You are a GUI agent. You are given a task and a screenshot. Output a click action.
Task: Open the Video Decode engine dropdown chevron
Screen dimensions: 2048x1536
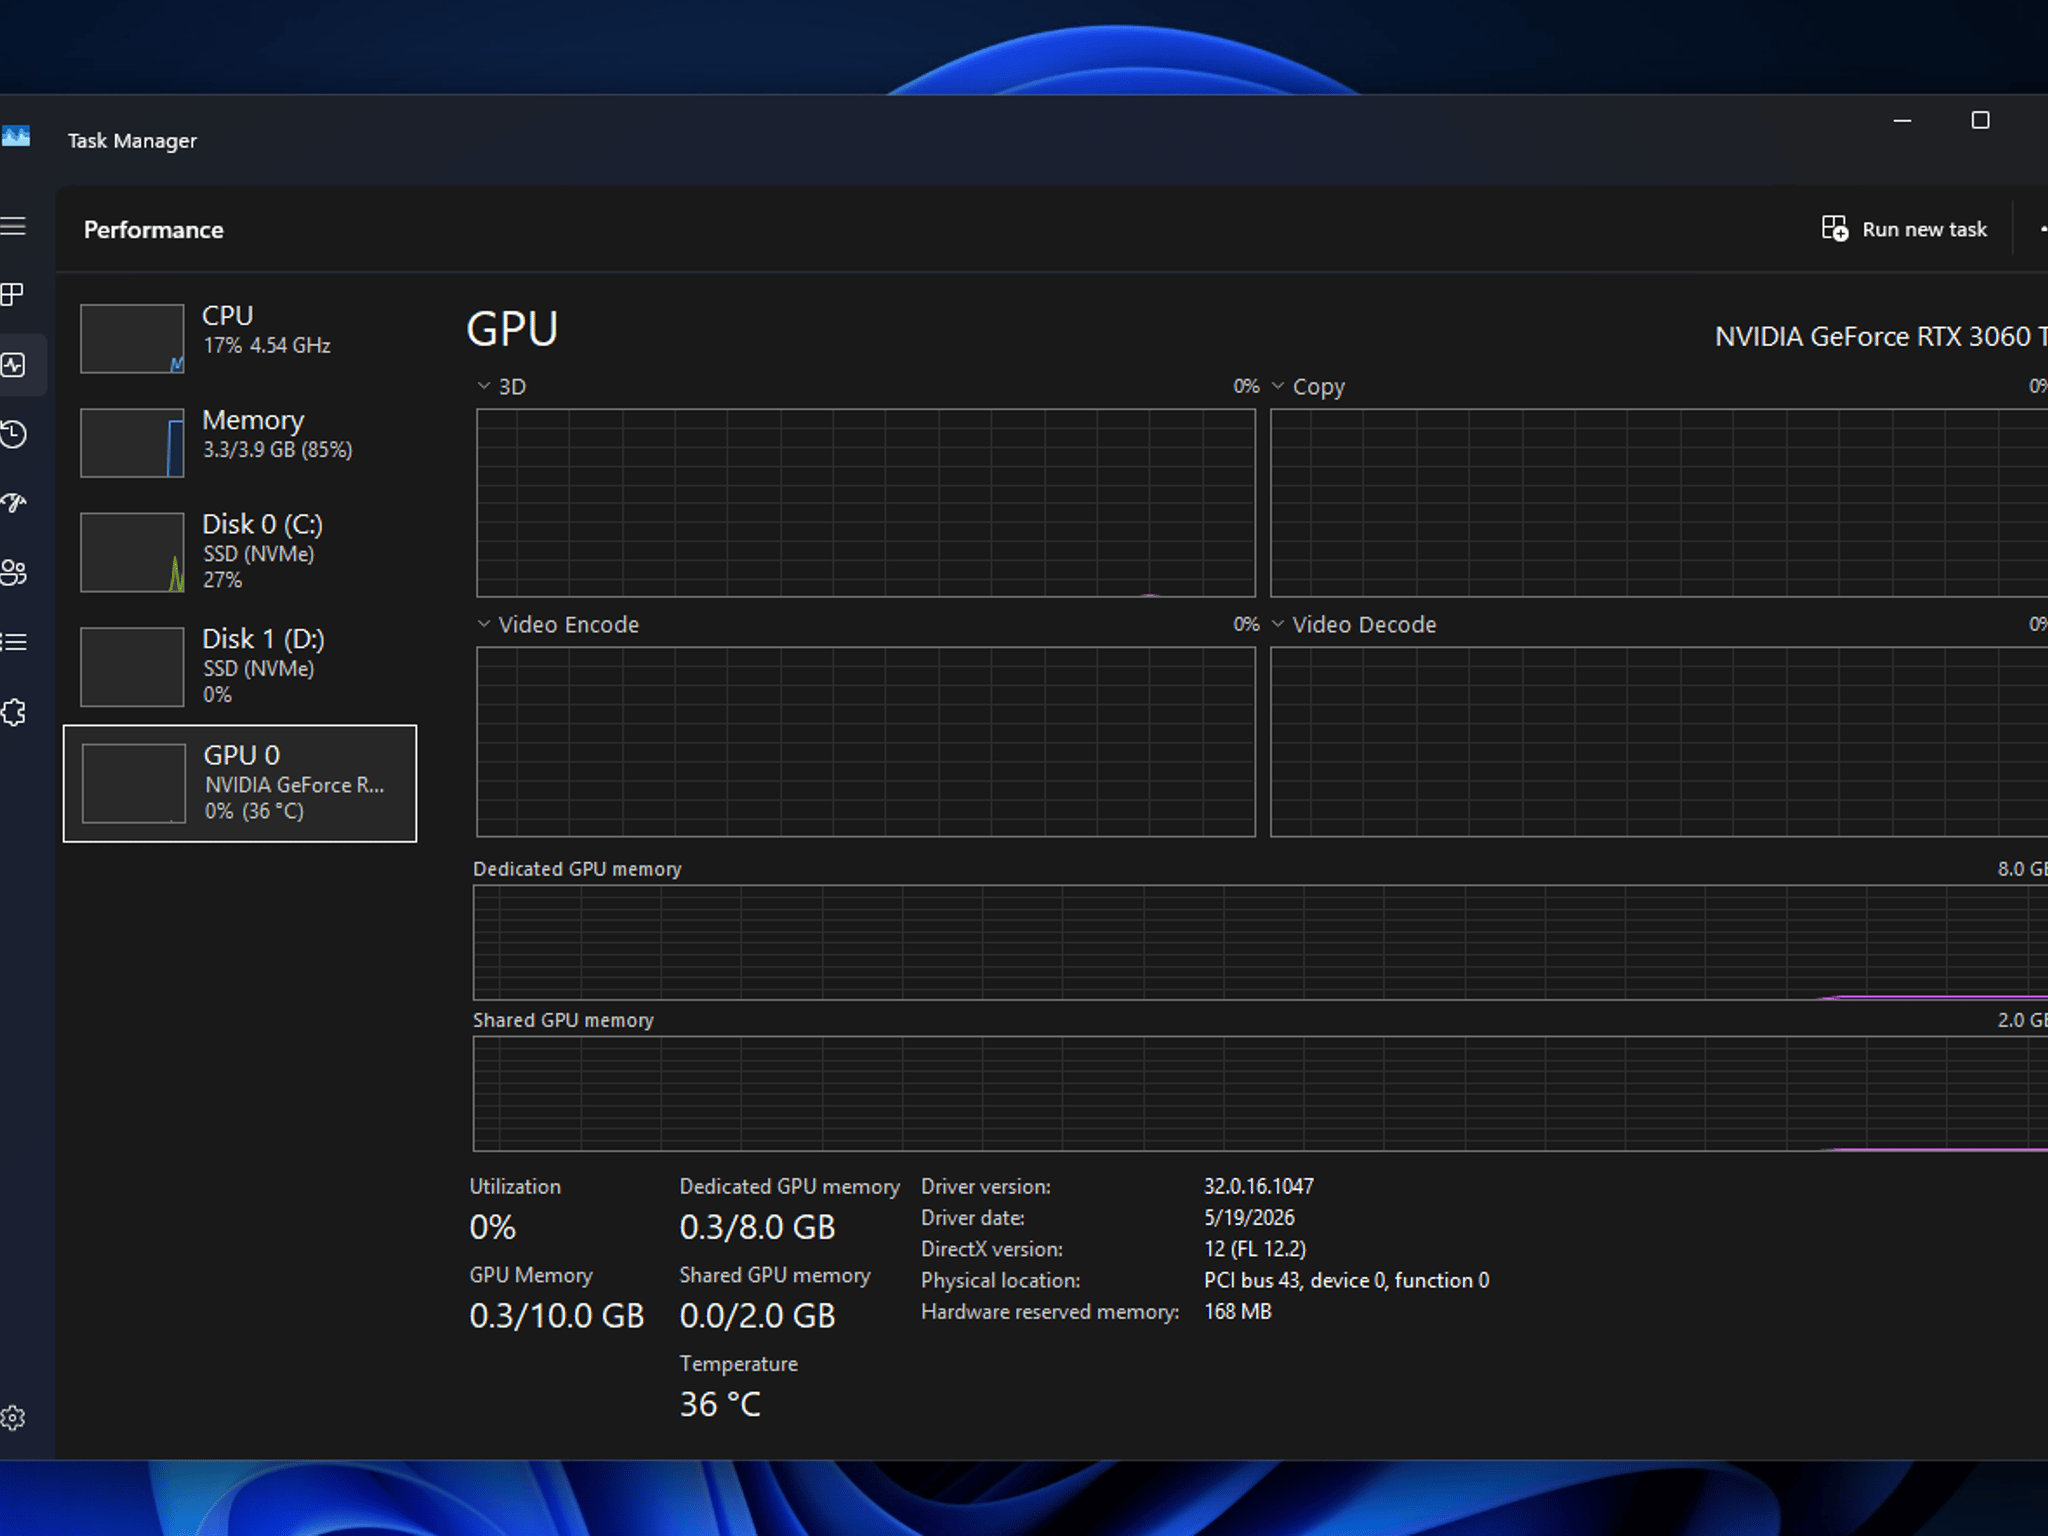tap(1278, 624)
